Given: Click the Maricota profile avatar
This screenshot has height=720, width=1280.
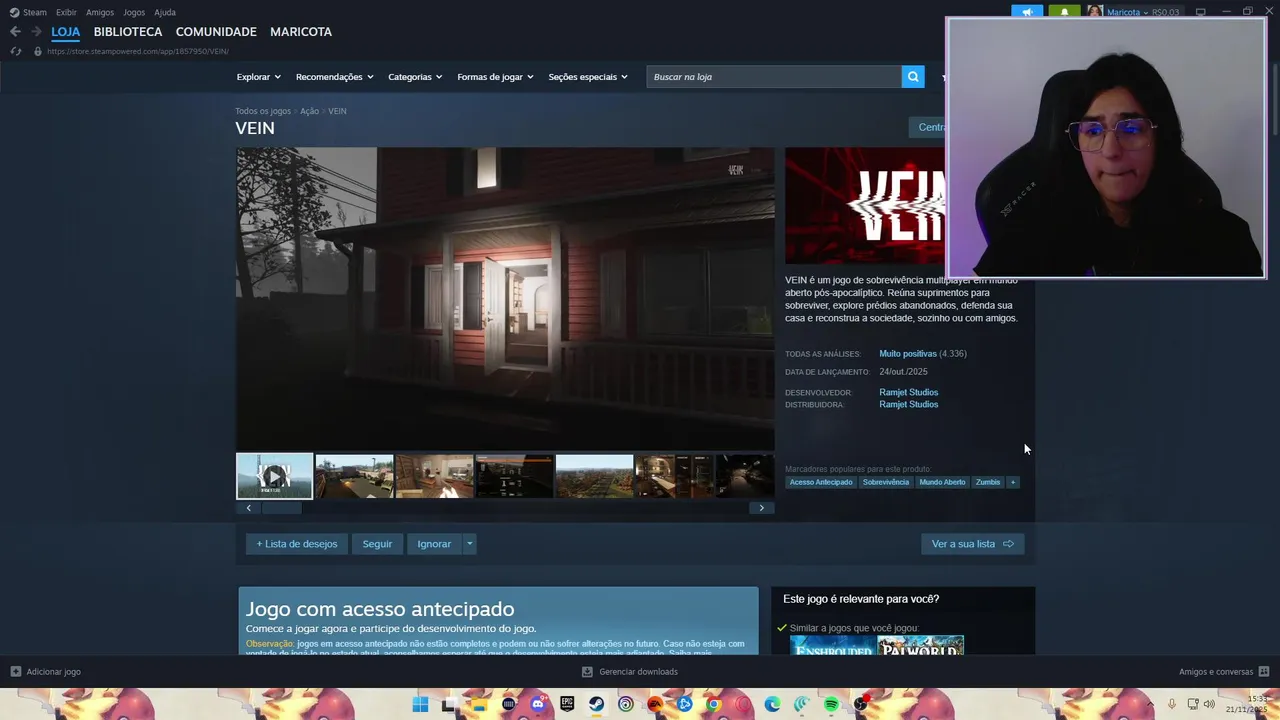Looking at the screenshot, I should pos(1095,12).
